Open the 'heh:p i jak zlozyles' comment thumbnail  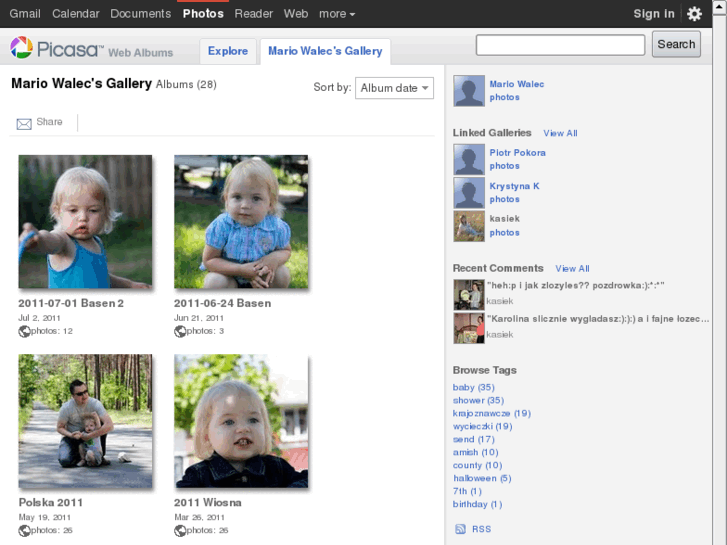(x=469, y=295)
